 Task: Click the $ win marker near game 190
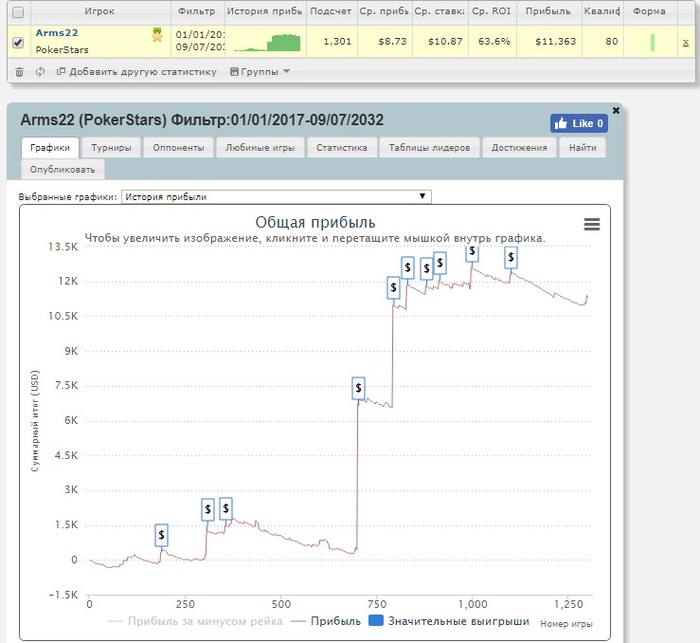[x=161, y=534]
